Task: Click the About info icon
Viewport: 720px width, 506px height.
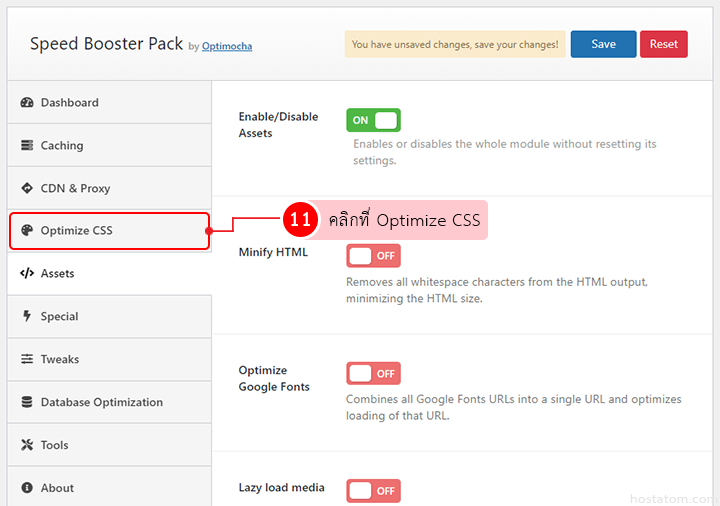Action: point(27,488)
